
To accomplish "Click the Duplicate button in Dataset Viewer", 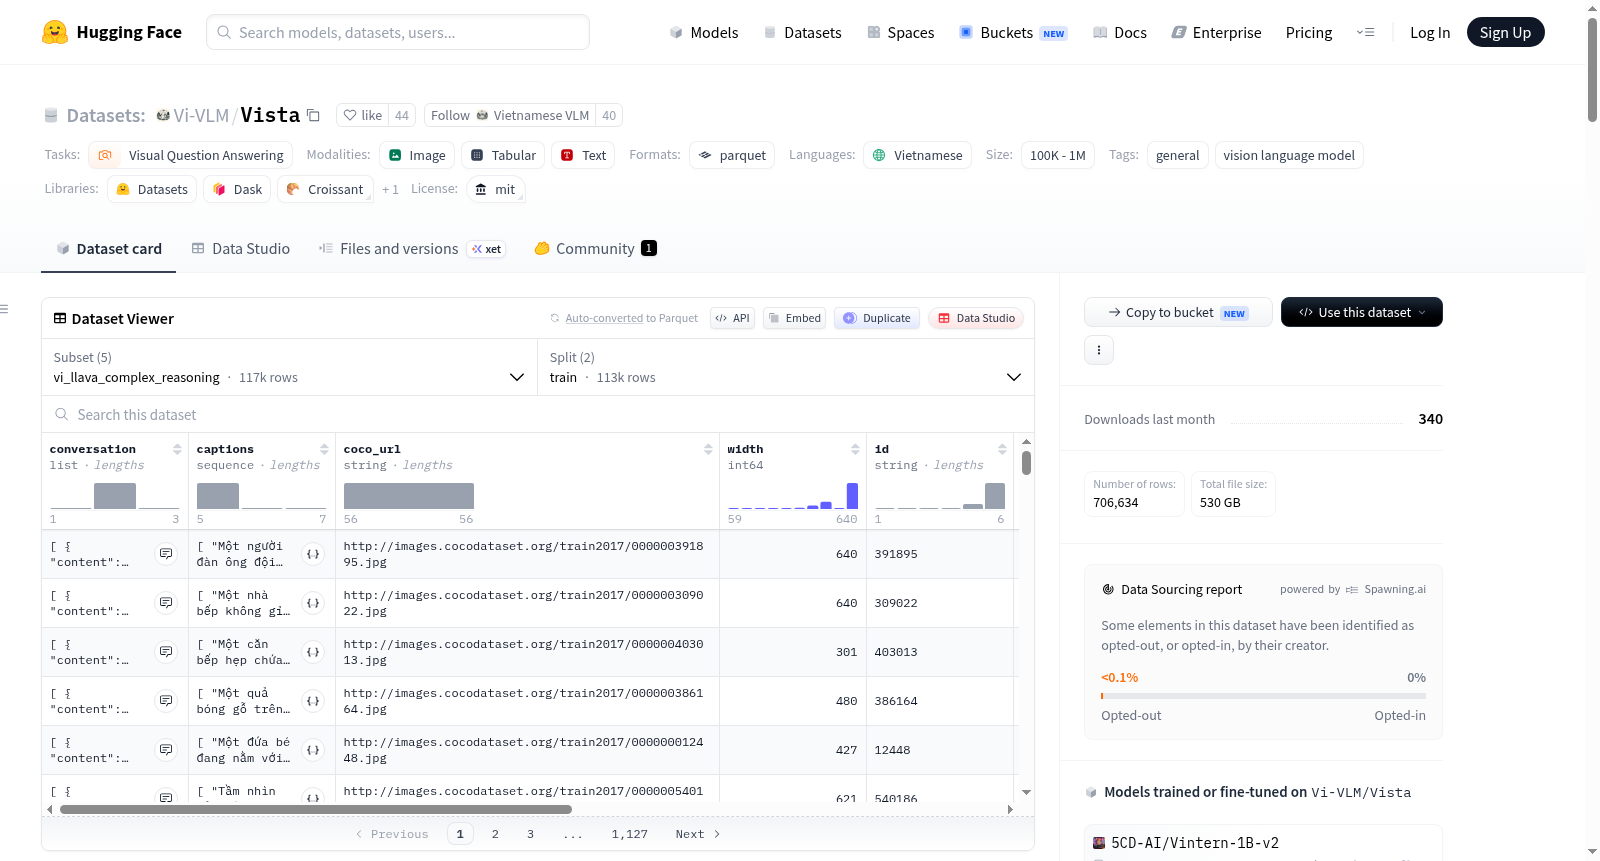I will point(877,318).
